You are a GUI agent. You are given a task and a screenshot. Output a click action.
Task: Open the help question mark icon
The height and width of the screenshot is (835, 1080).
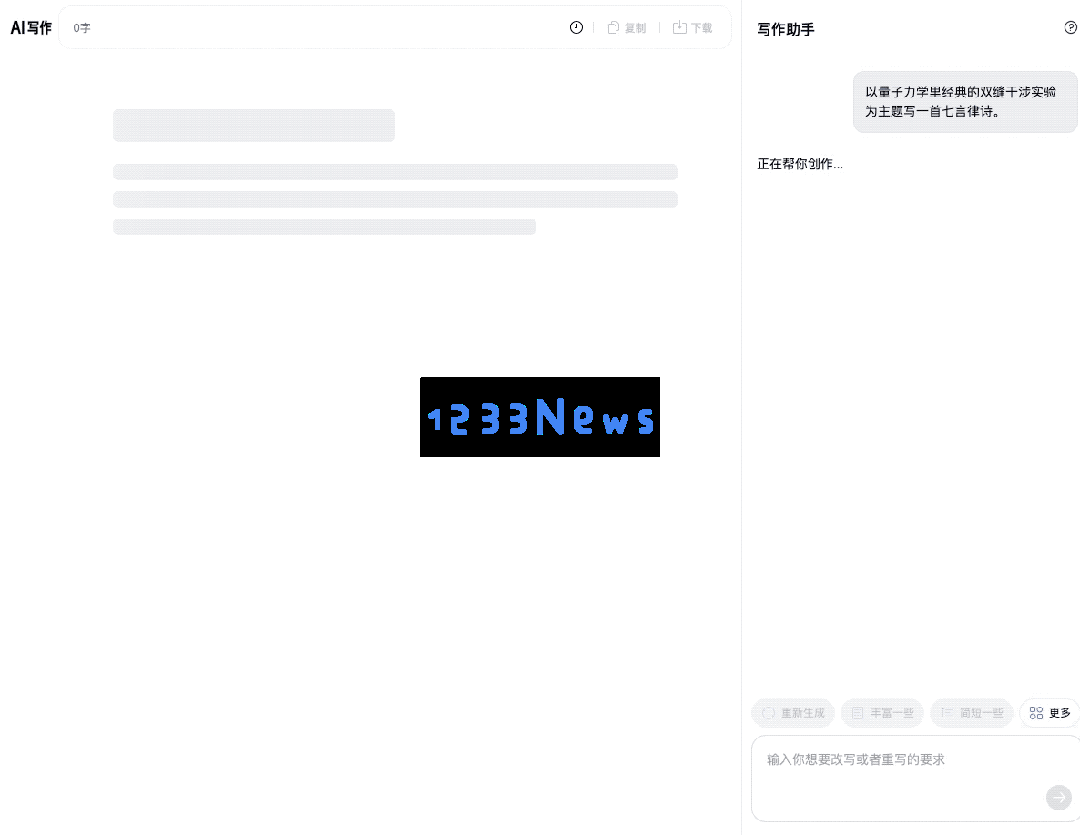tap(1071, 28)
